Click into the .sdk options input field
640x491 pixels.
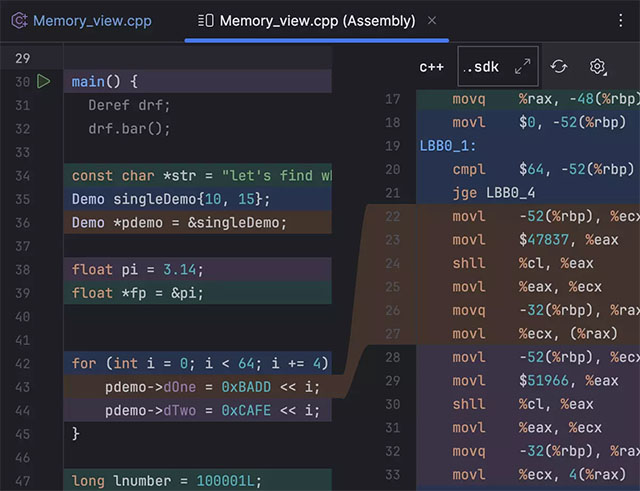[484, 67]
